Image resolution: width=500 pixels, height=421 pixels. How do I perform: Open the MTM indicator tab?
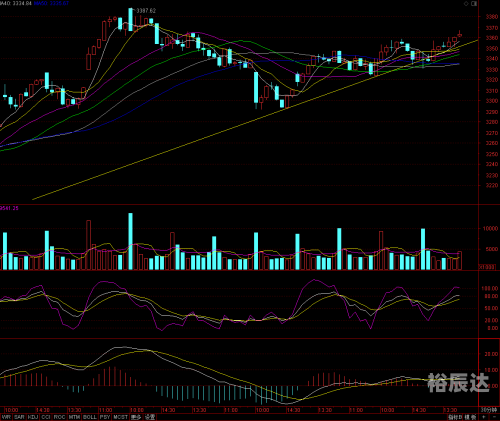pyautogui.click(x=74, y=417)
